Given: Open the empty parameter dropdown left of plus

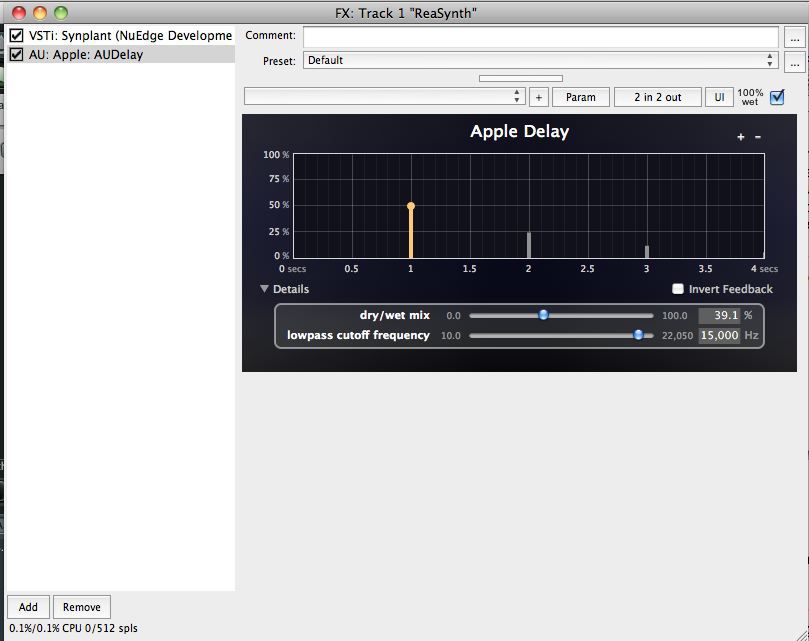Looking at the screenshot, I should [384, 97].
